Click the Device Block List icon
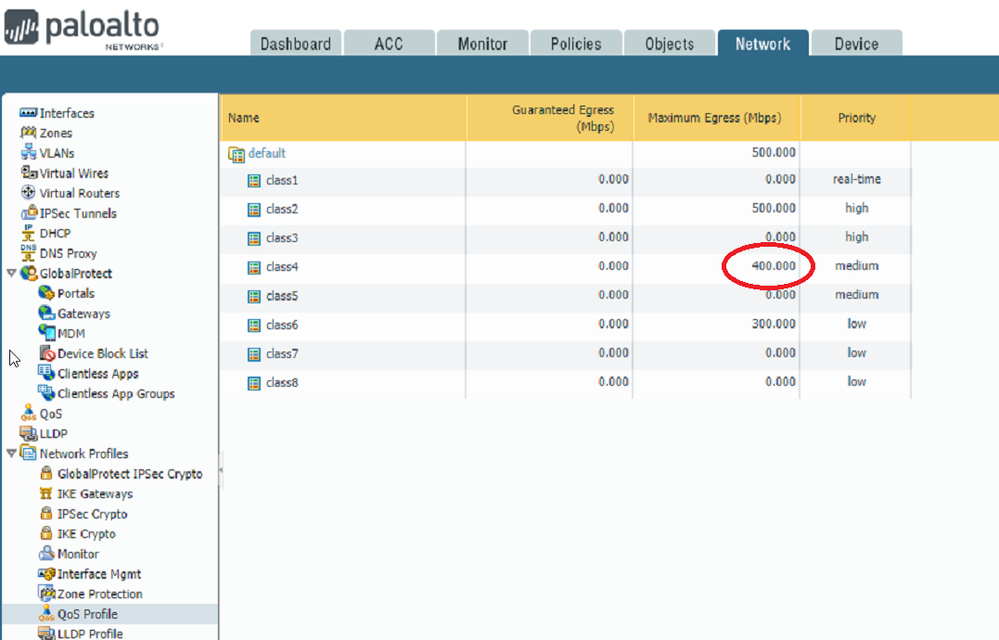 click(x=46, y=353)
